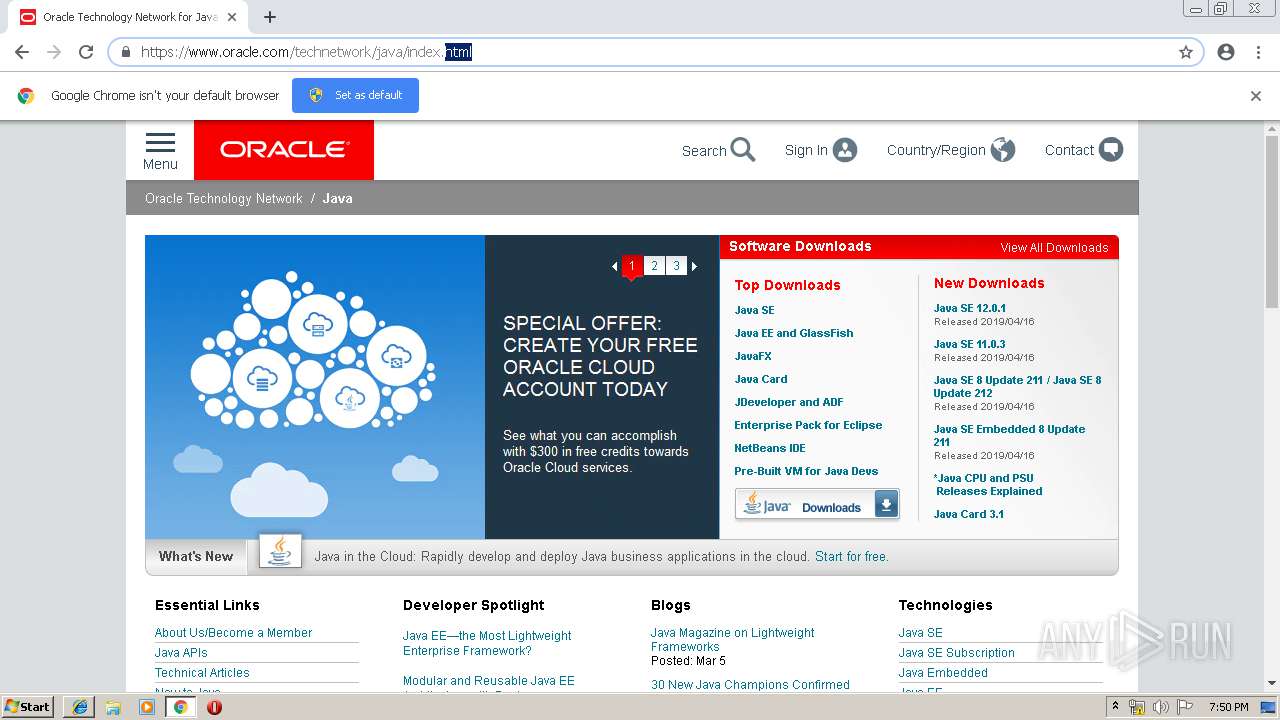Screen dimensions: 1280x720
Task: Open Enterprise Pack for Eclipse link
Action: tap(808, 425)
